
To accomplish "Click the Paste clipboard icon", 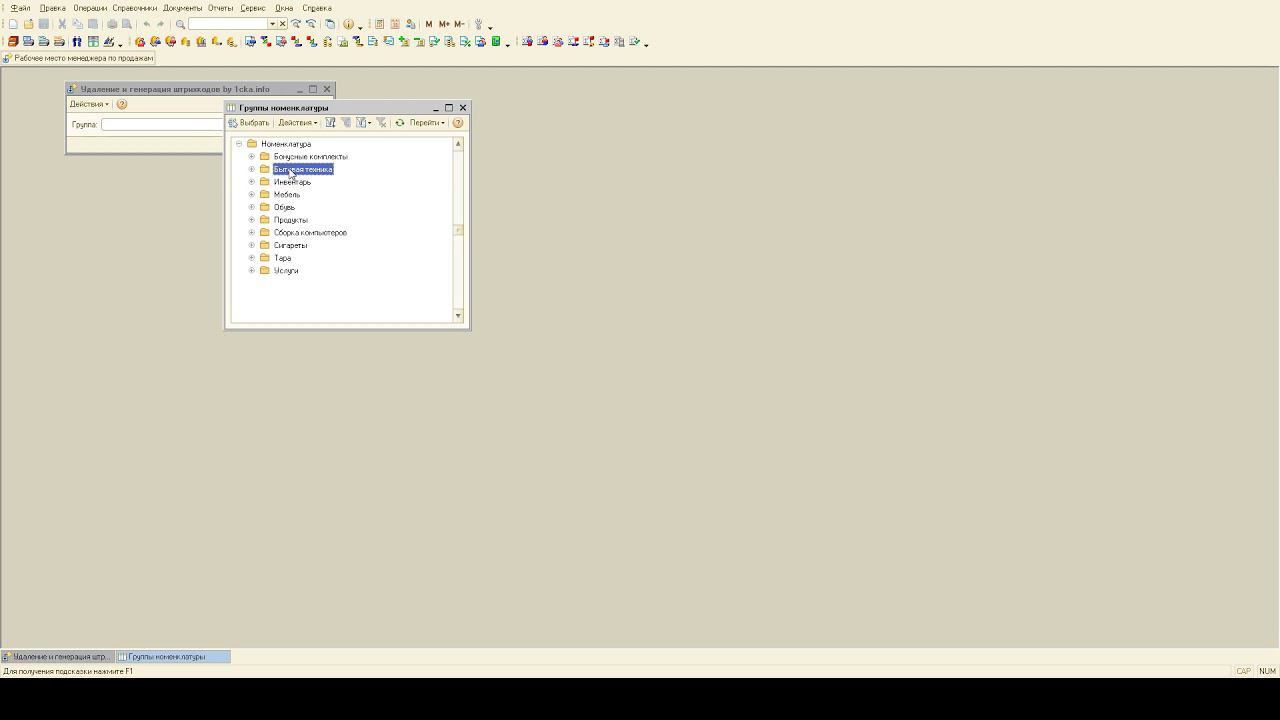I will tap(93, 24).
